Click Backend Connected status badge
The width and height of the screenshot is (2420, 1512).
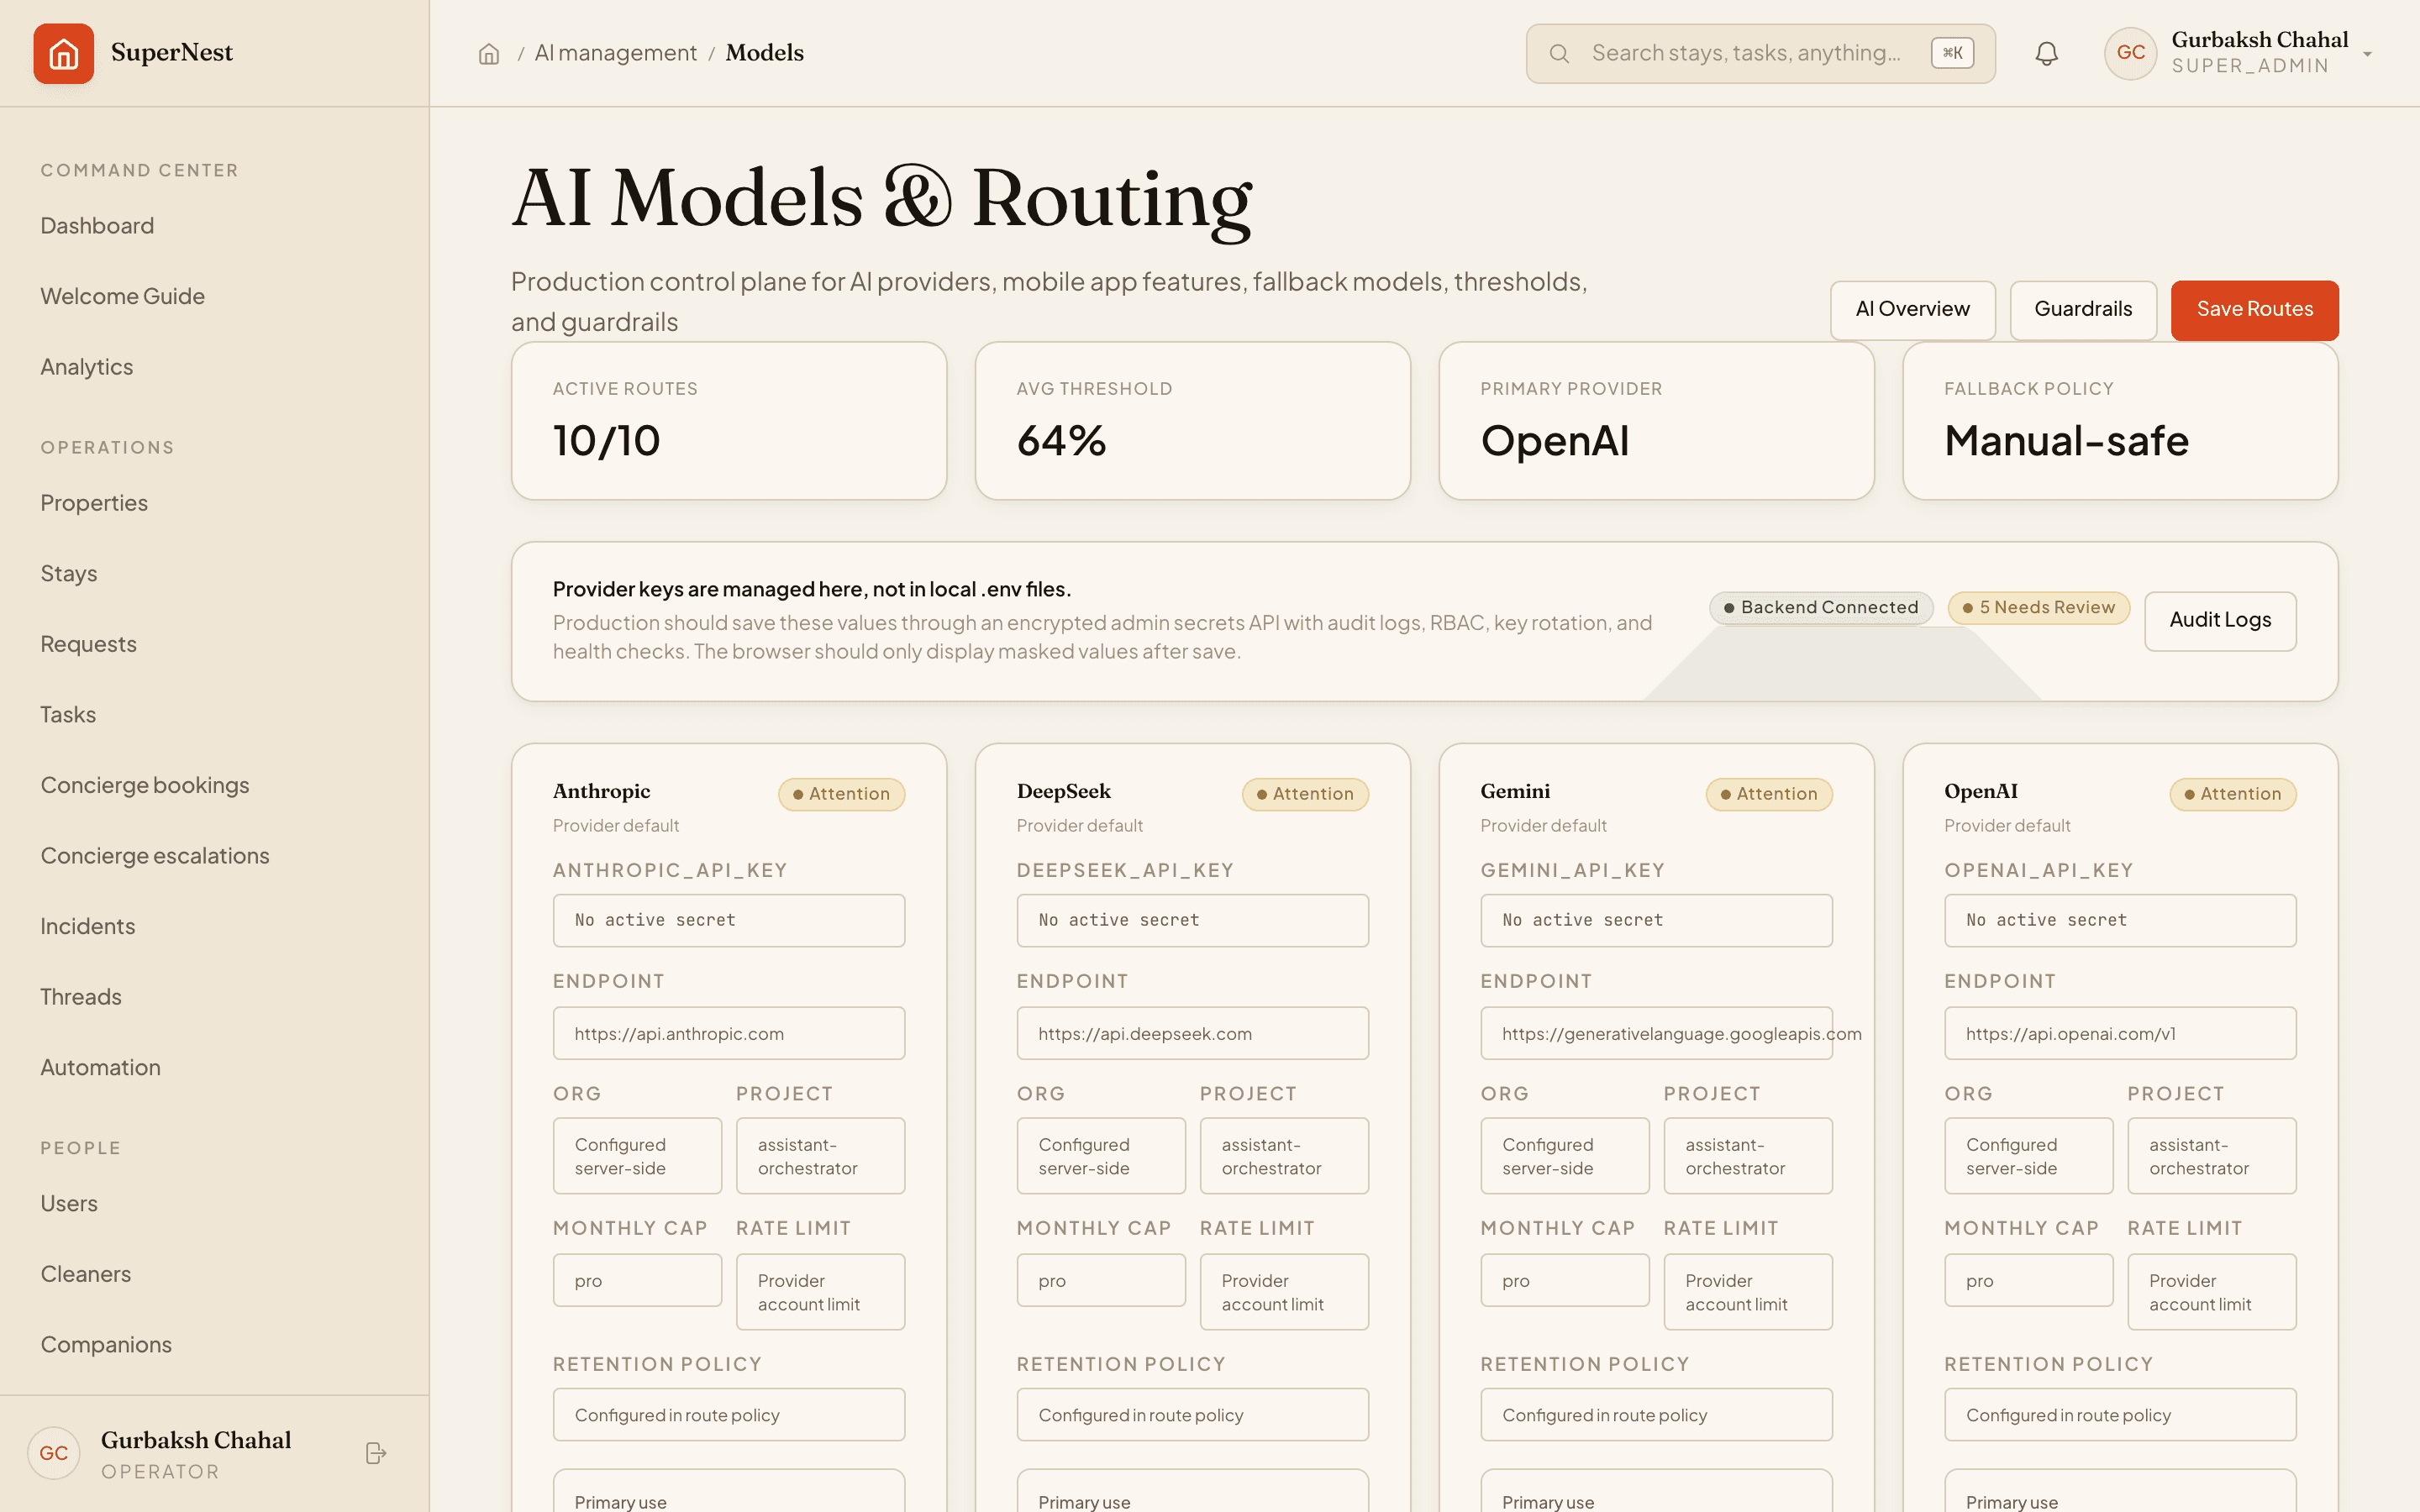pos(1821,608)
